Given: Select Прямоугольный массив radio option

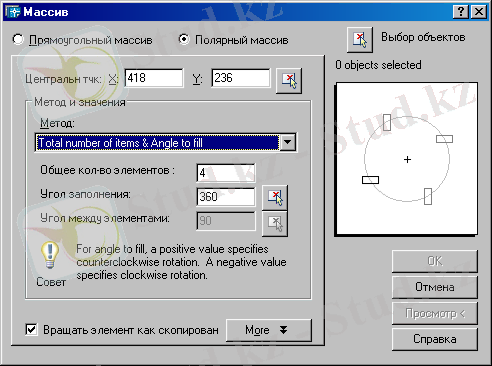Looking at the screenshot, I should [18, 40].
